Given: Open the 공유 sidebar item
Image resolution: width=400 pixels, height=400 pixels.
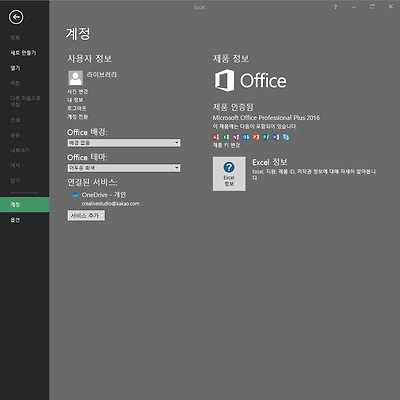Looking at the screenshot, I should pyautogui.click(x=15, y=135).
